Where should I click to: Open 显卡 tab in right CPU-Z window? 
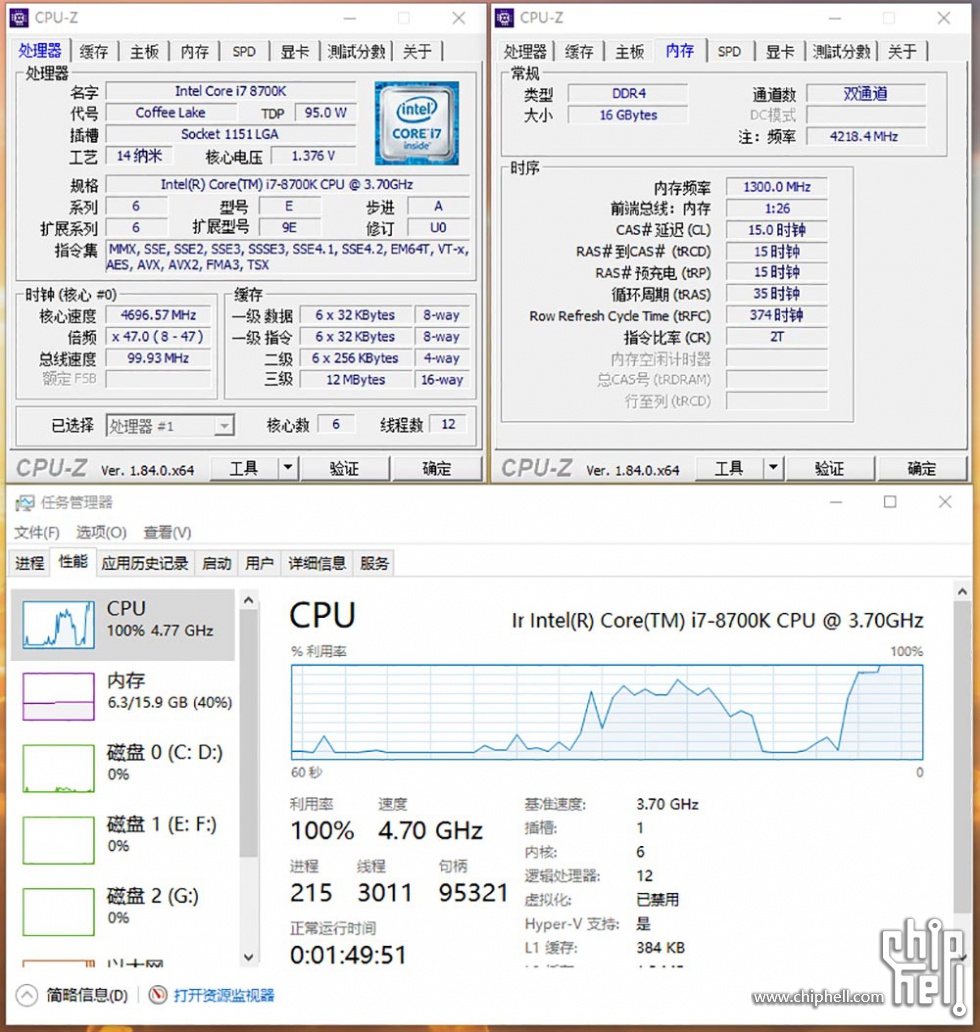[780, 51]
